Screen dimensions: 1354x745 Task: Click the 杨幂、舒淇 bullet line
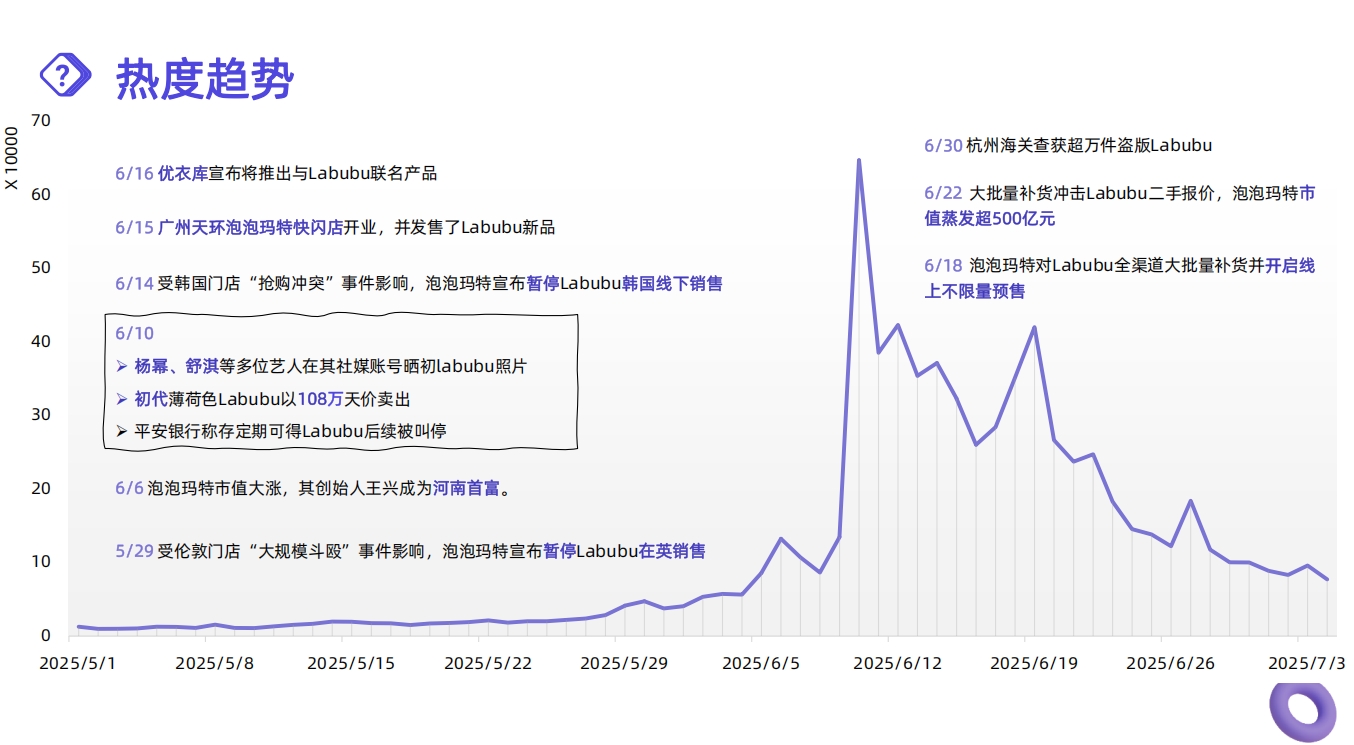point(321,366)
